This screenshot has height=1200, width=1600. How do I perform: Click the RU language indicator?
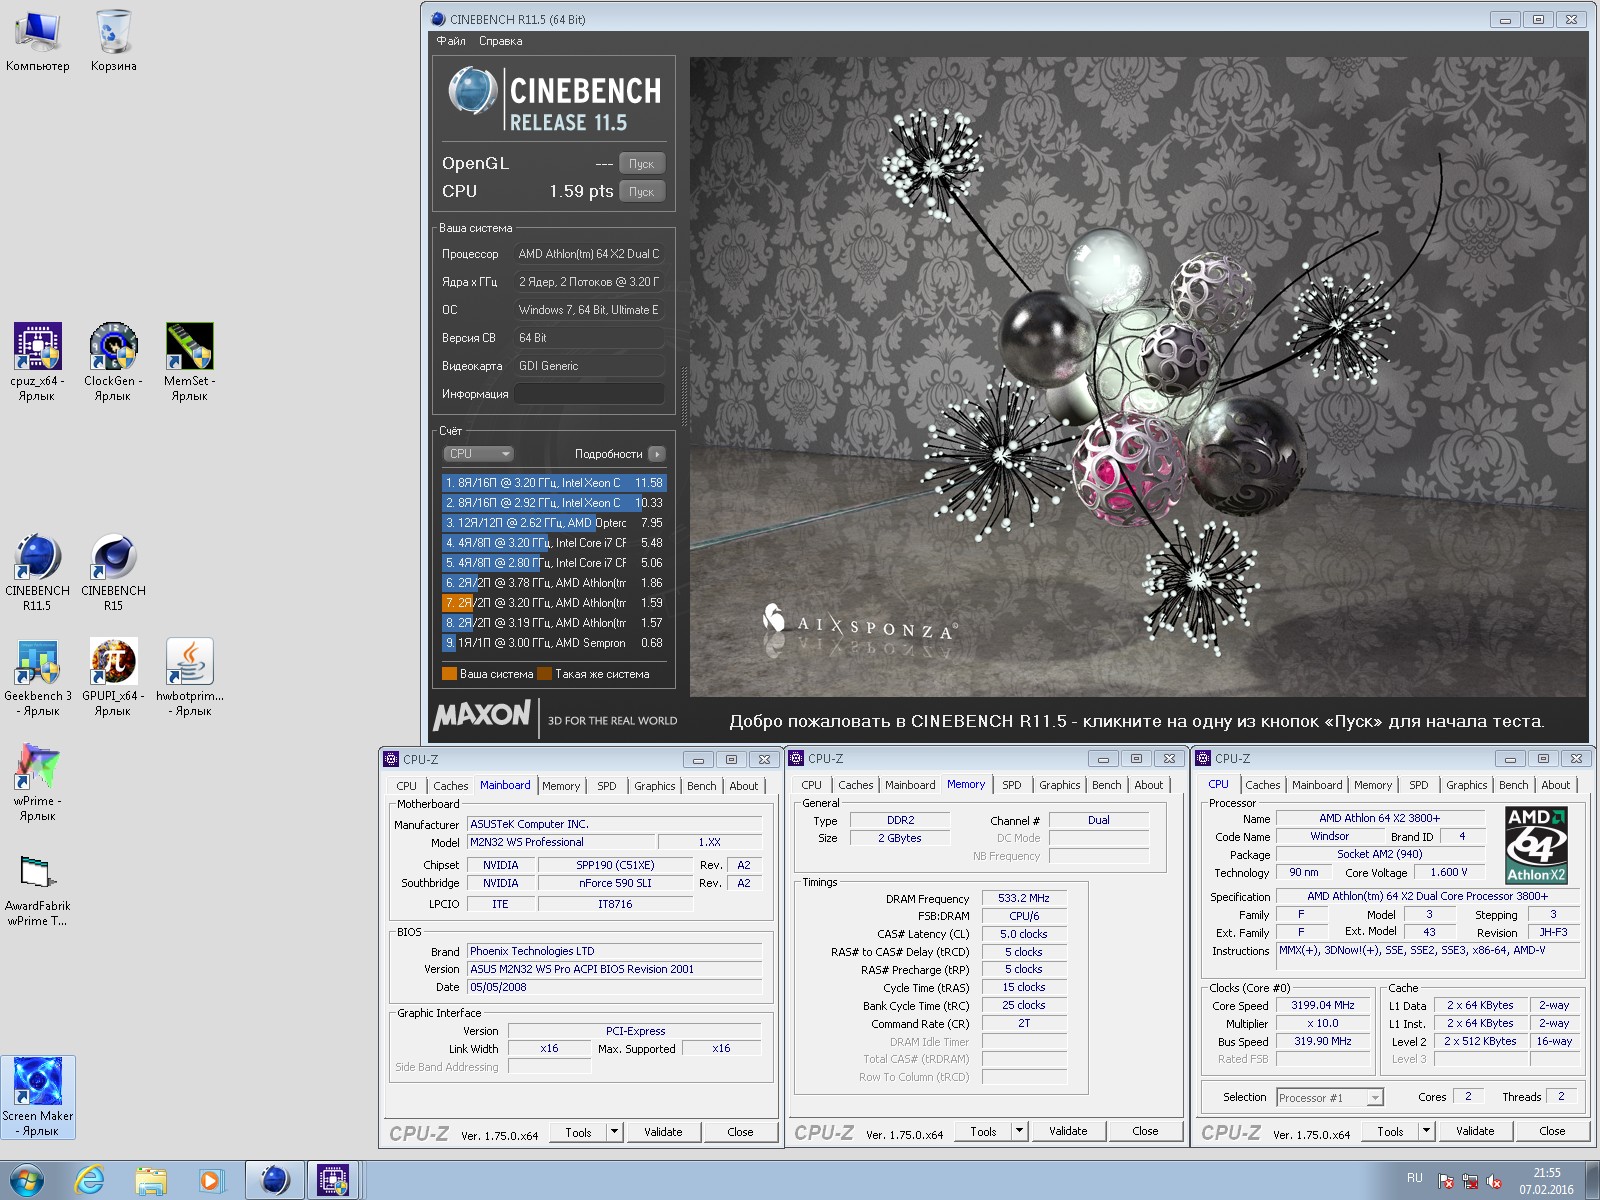(1414, 1178)
